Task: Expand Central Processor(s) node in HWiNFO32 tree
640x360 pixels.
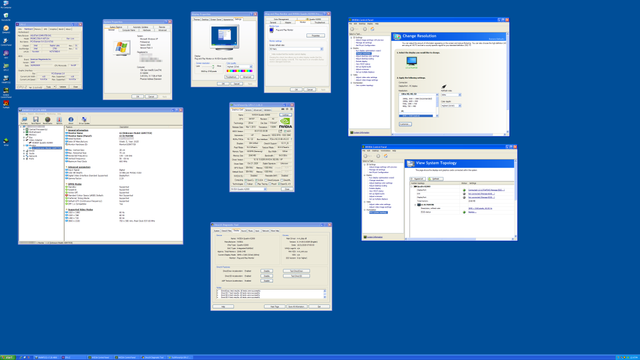Action: click(x=24, y=129)
